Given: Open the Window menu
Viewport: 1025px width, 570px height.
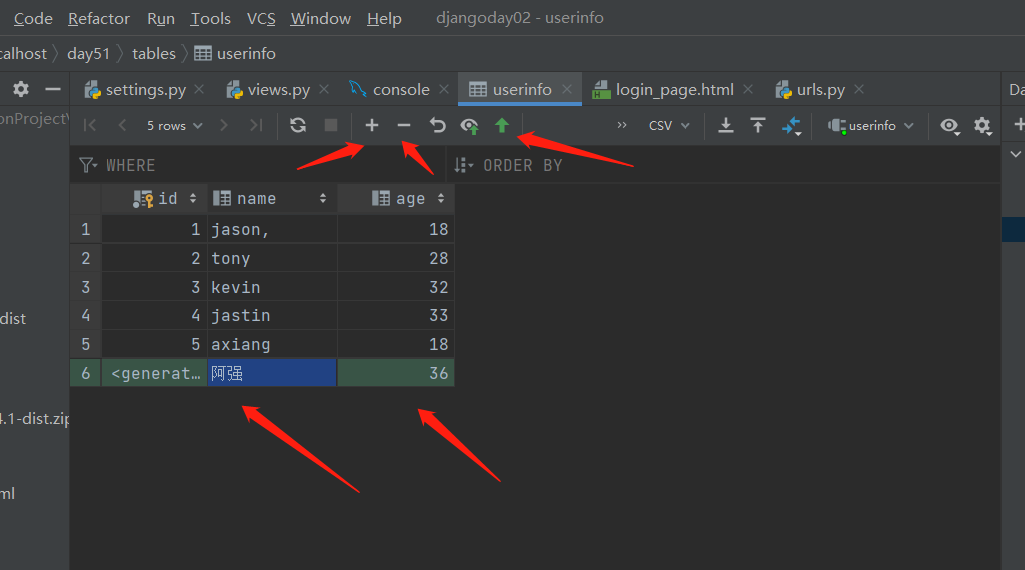Looking at the screenshot, I should [320, 18].
